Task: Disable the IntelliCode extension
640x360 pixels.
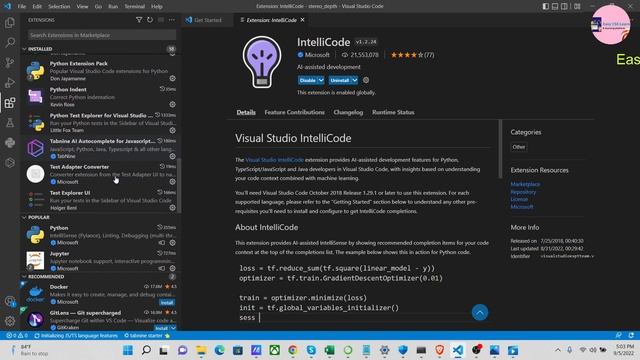Action: [x=308, y=80]
